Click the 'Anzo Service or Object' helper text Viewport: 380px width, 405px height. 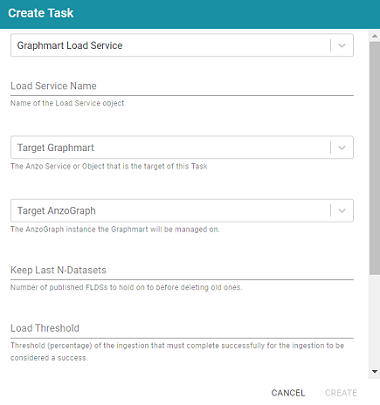pos(109,166)
